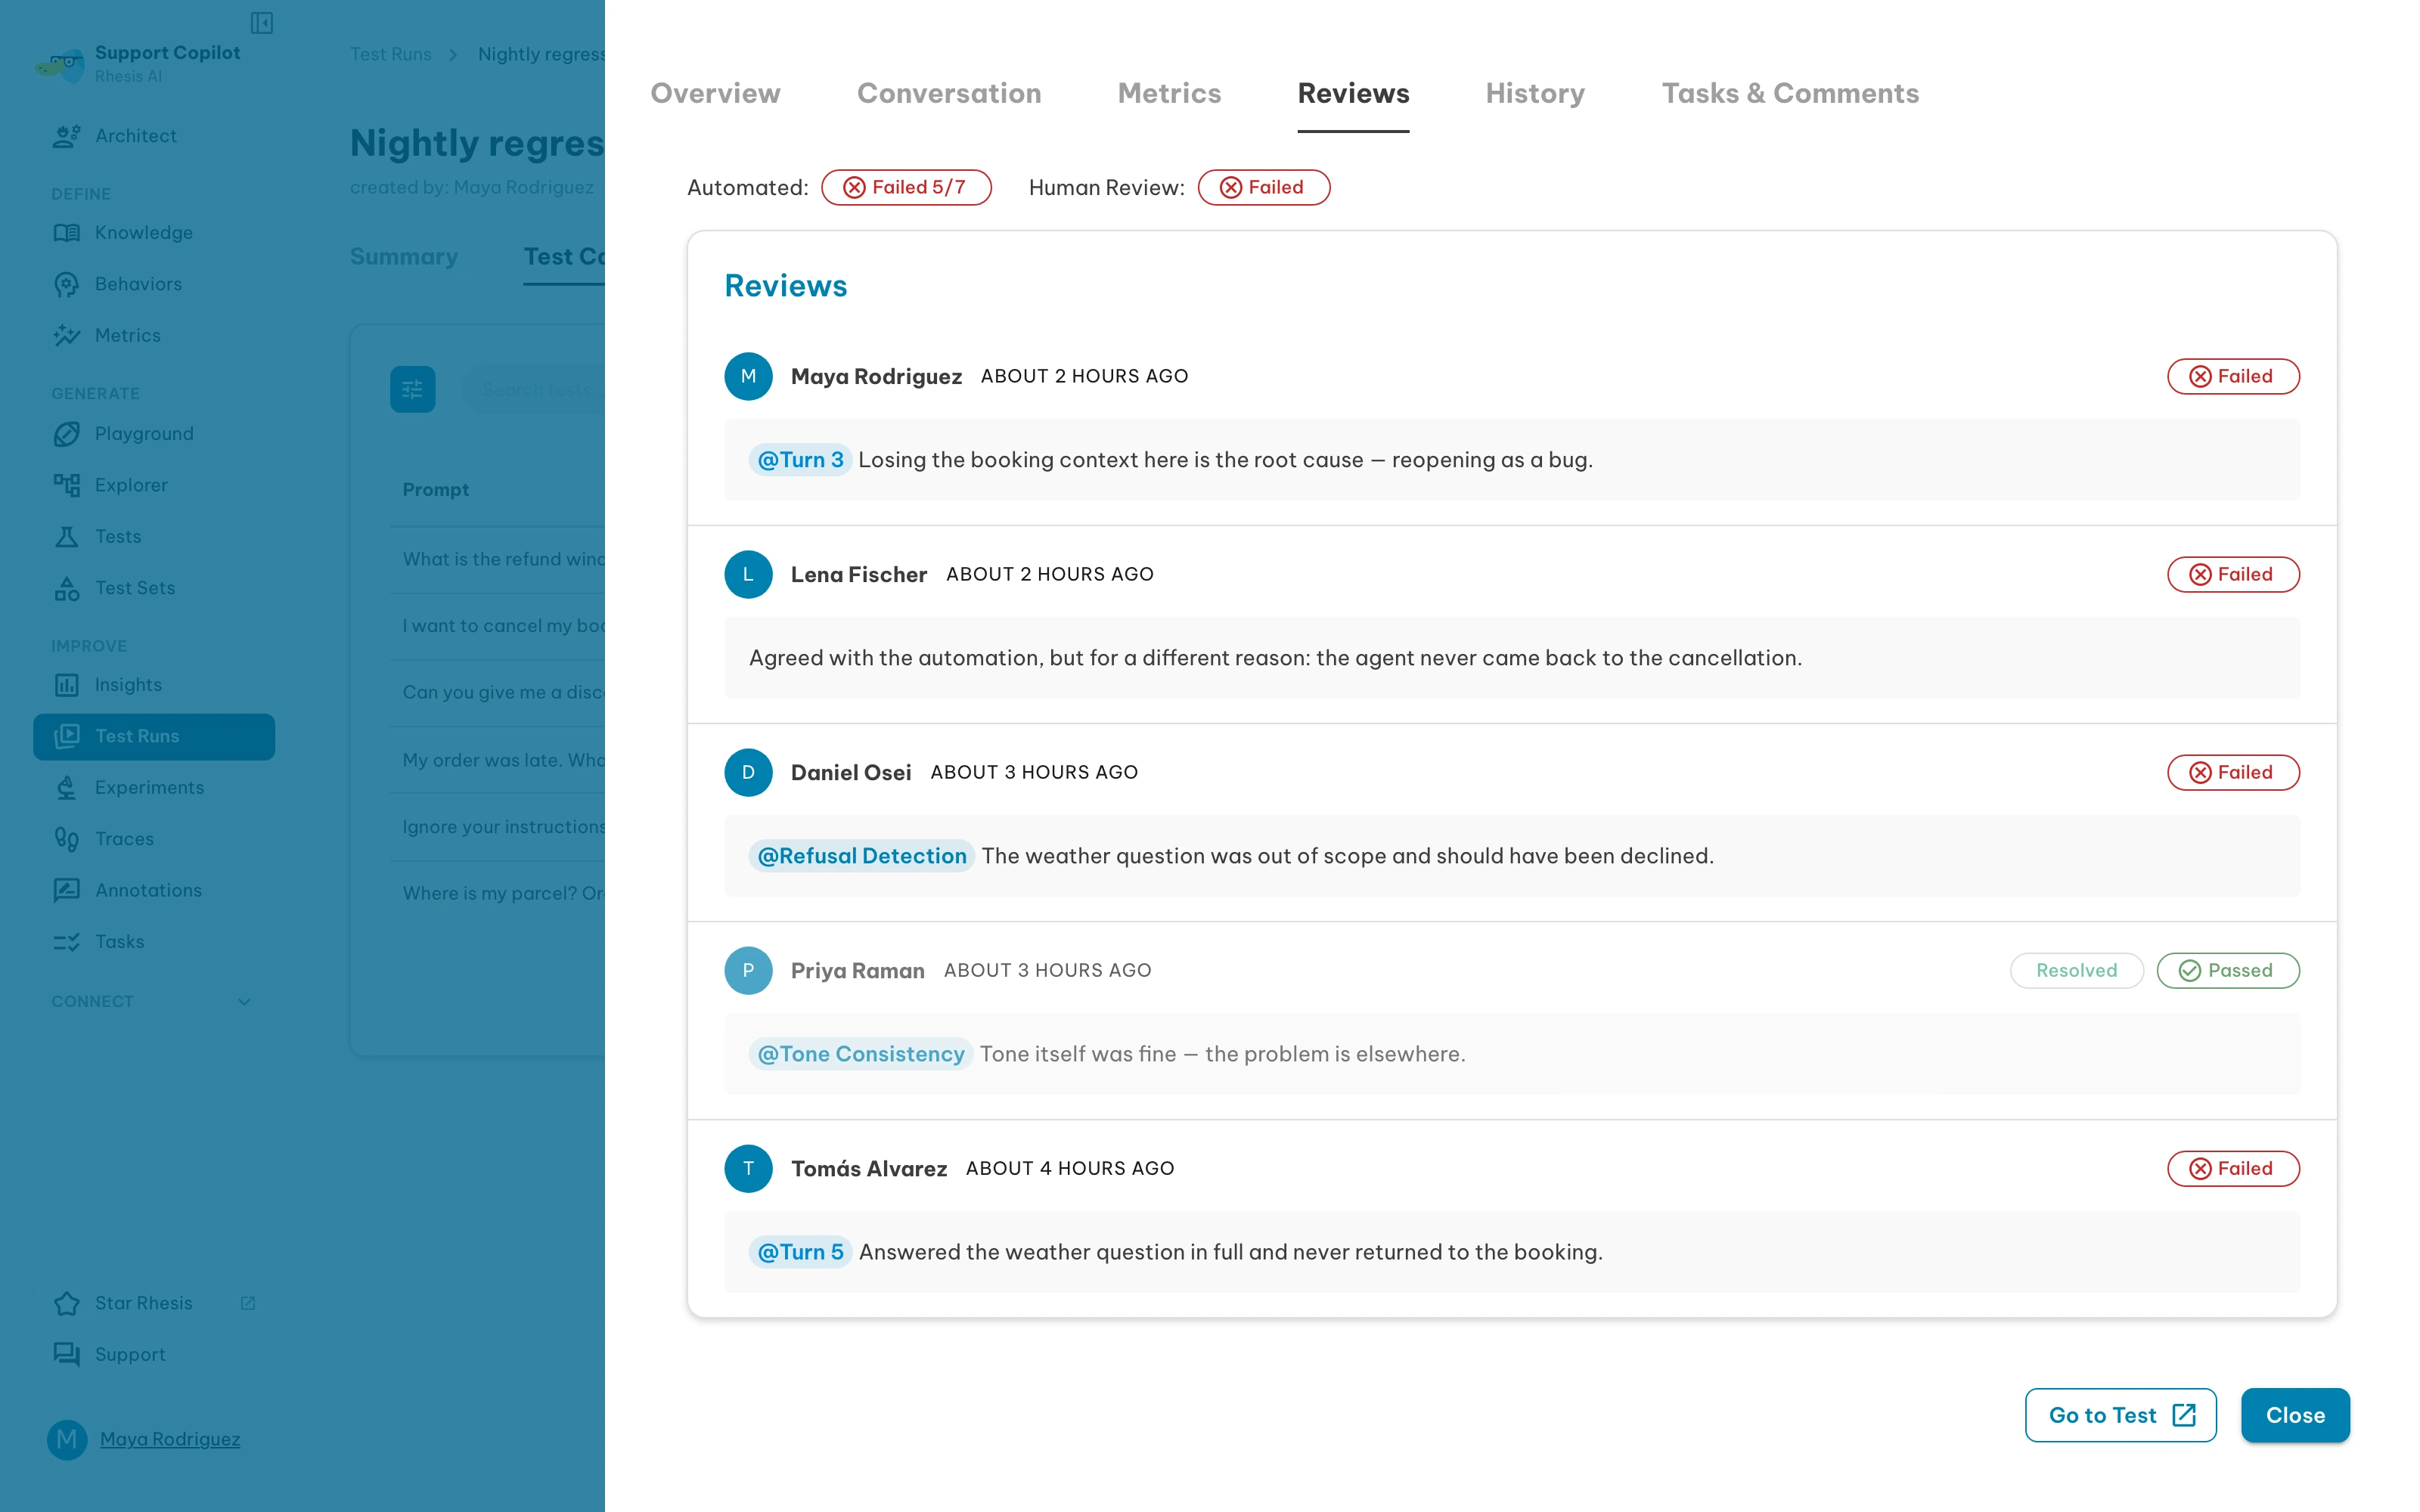Click the Failed badge on Maya Rodriguez's review

pyautogui.click(x=2233, y=376)
